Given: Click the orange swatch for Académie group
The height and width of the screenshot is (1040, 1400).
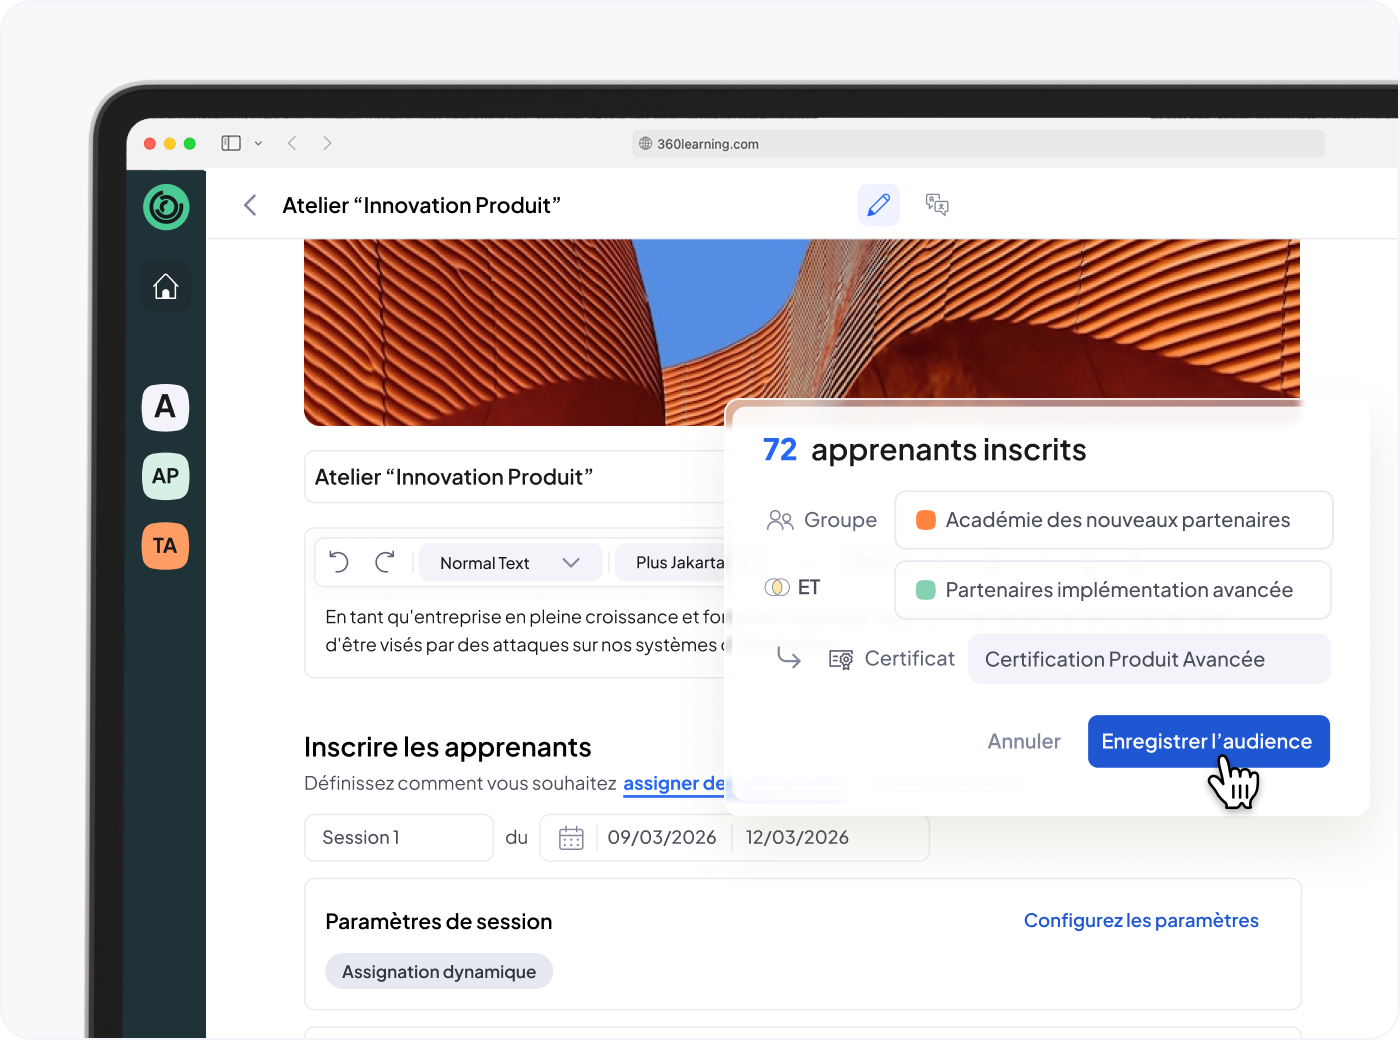Looking at the screenshot, I should [x=926, y=520].
